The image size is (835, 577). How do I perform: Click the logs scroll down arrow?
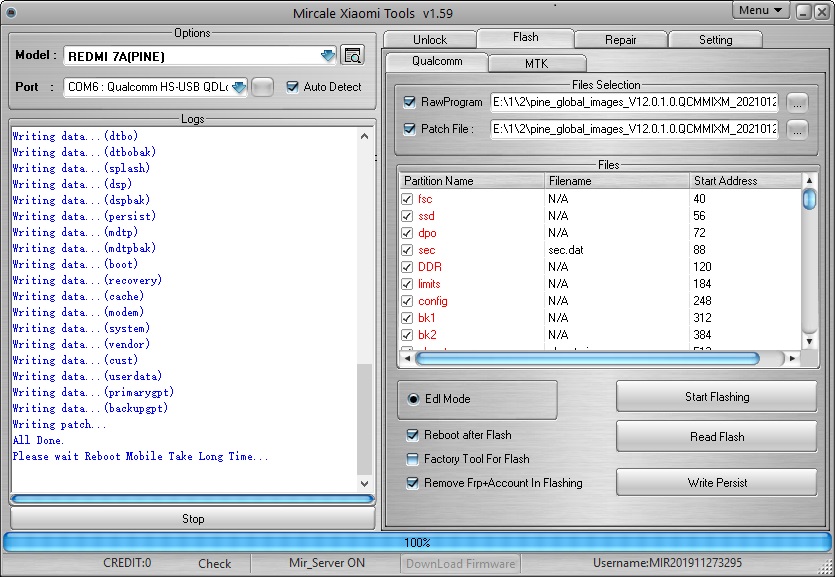click(x=365, y=484)
